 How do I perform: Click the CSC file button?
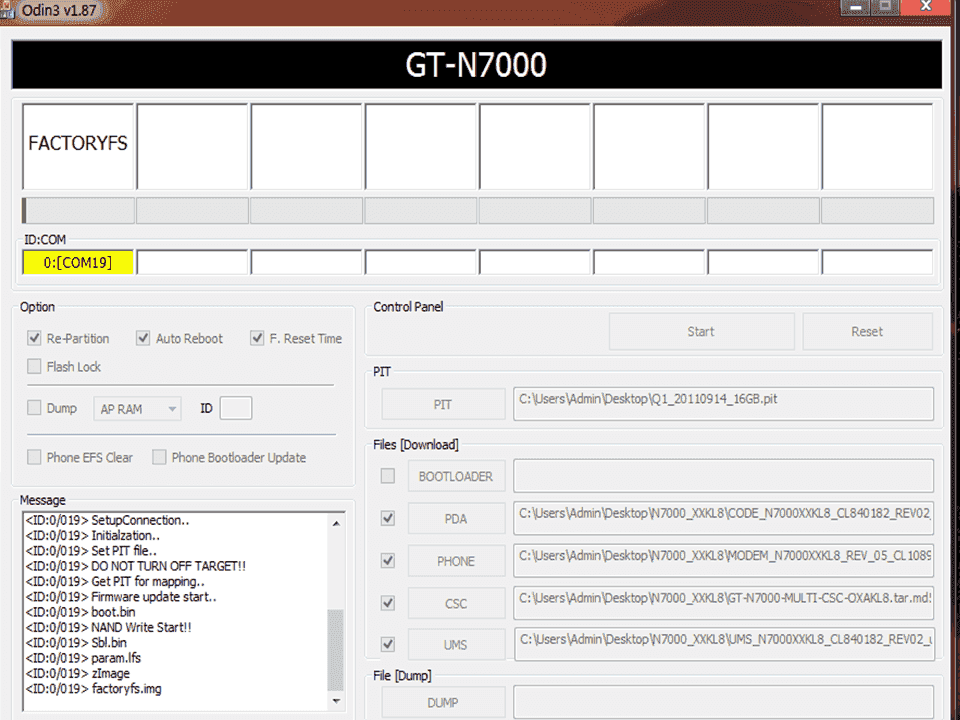(x=456, y=603)
